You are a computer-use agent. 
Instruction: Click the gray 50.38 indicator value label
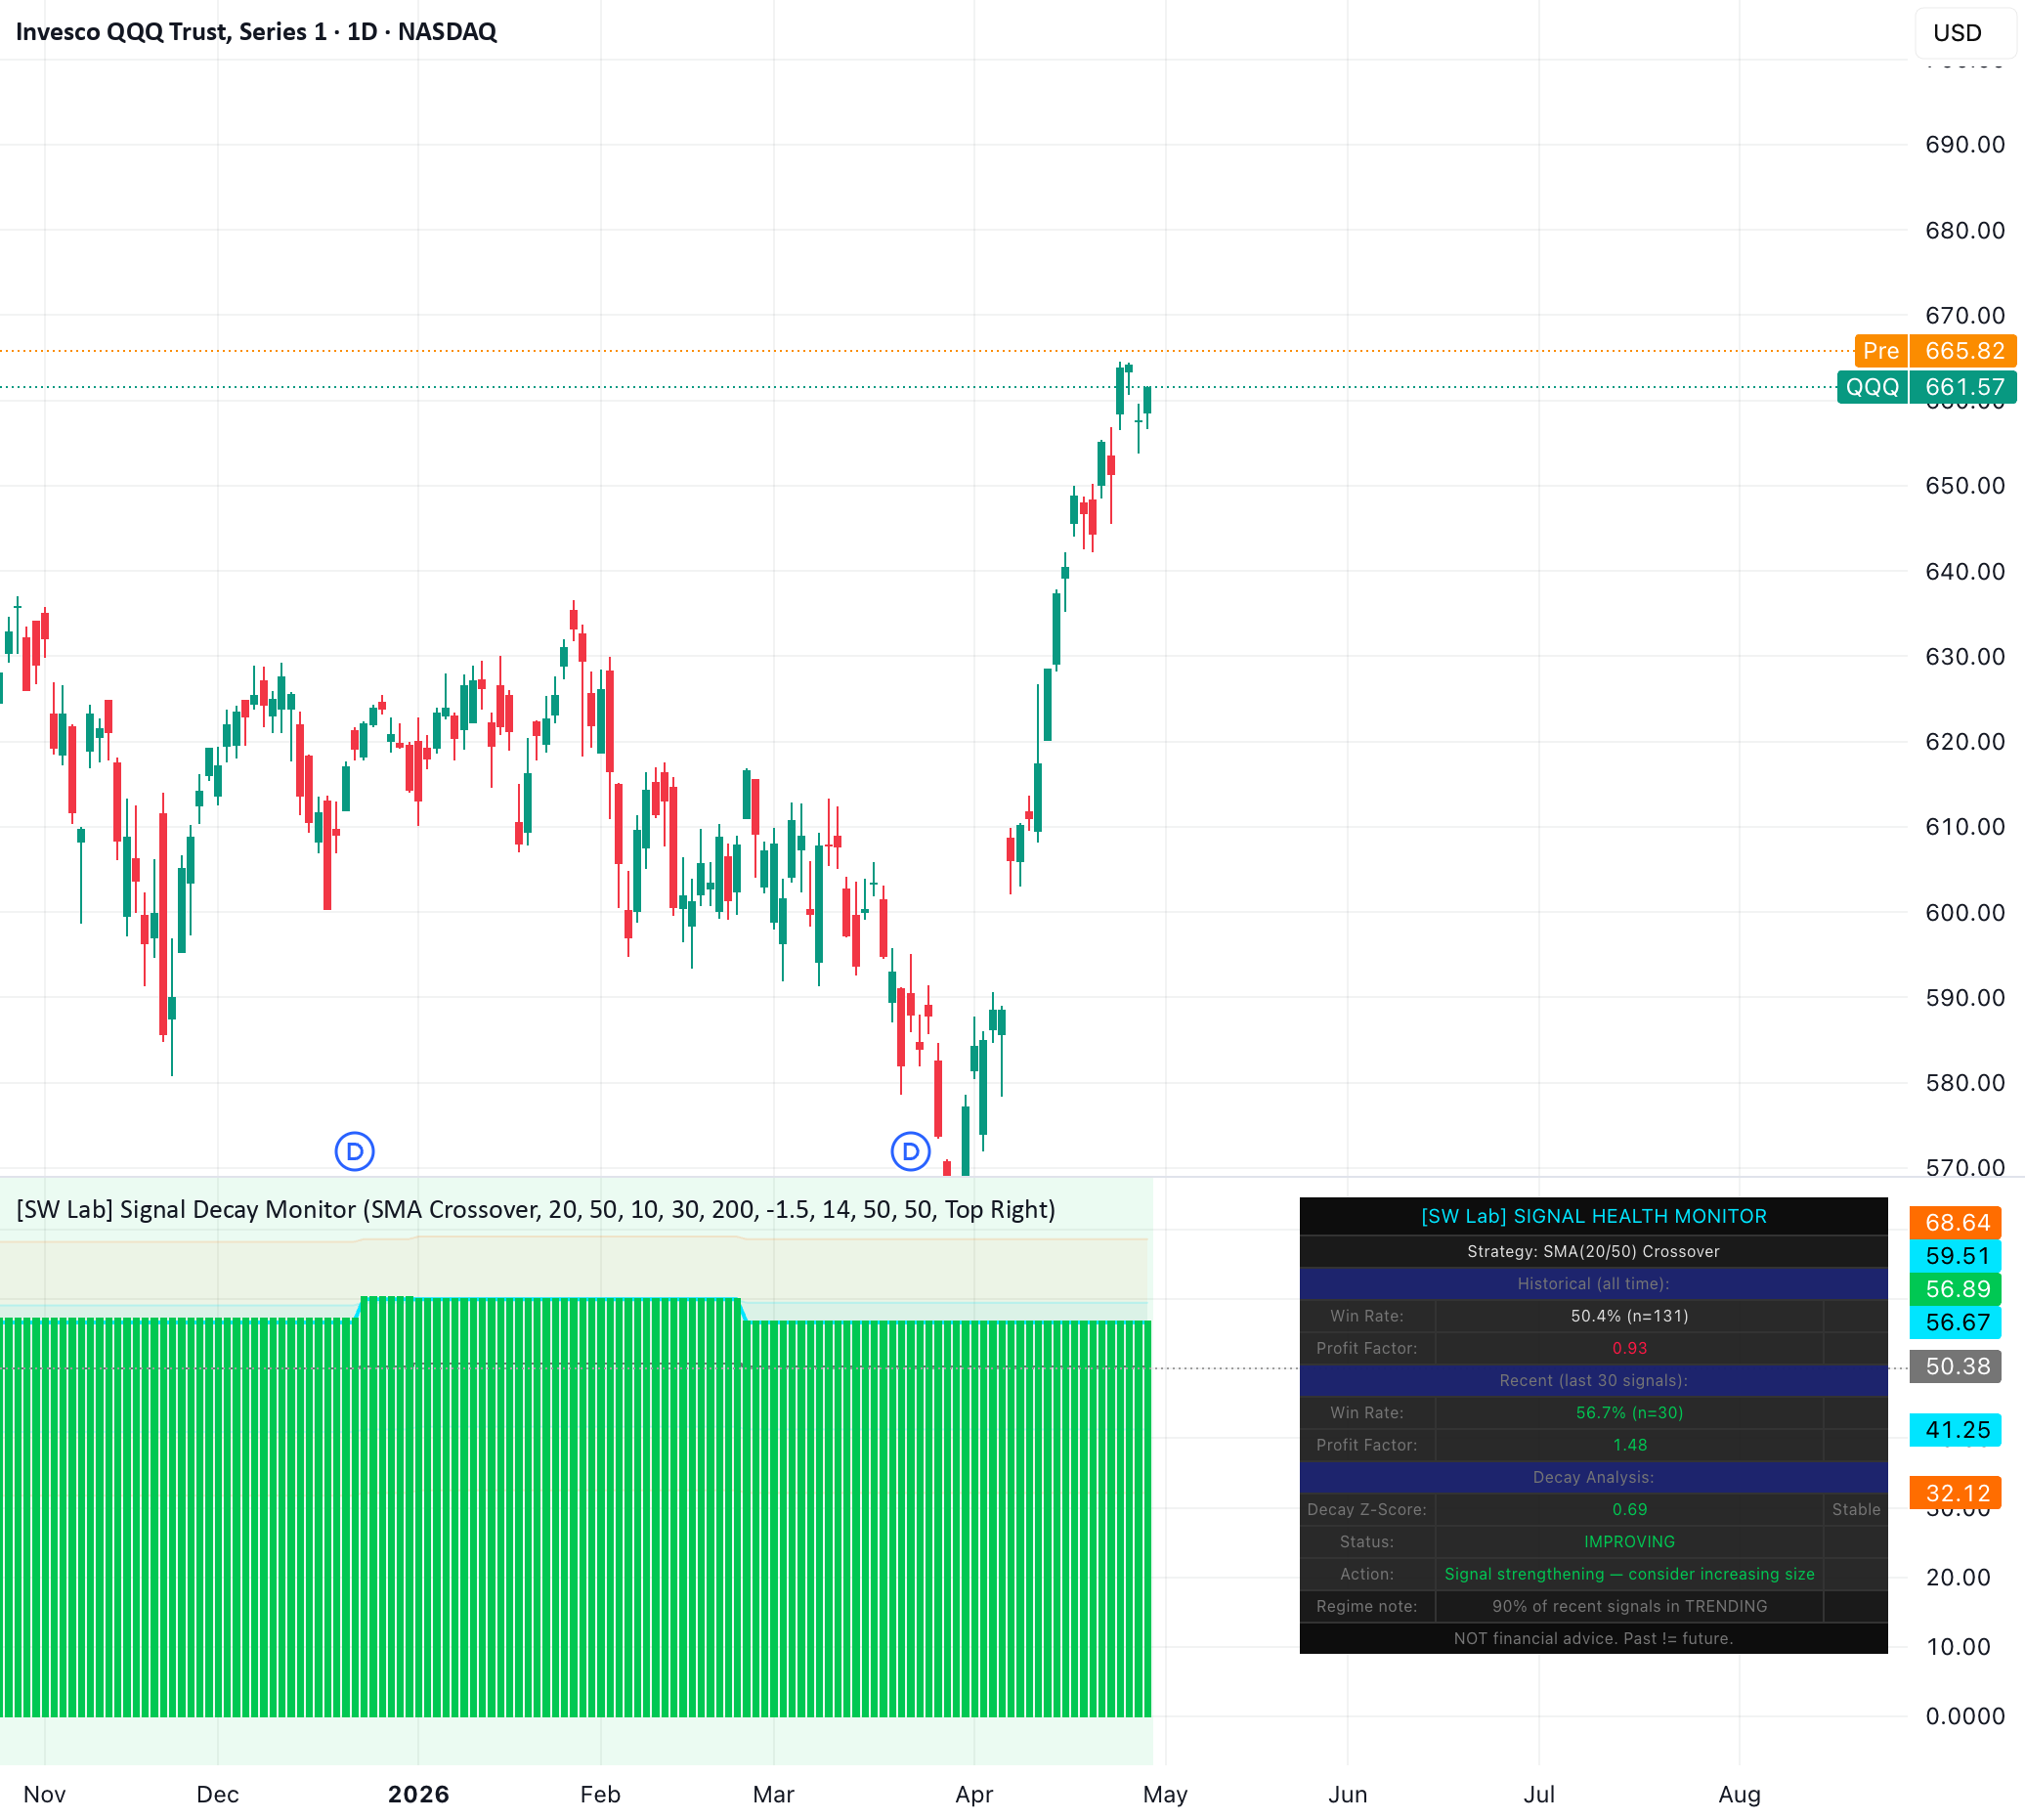point(1955,1366)
